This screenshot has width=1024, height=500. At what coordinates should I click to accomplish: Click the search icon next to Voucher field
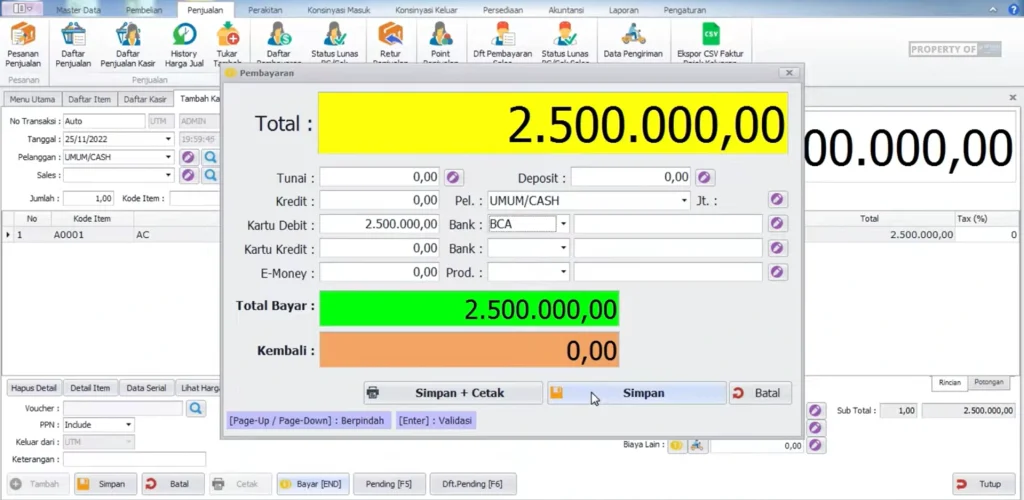[195, 408]
